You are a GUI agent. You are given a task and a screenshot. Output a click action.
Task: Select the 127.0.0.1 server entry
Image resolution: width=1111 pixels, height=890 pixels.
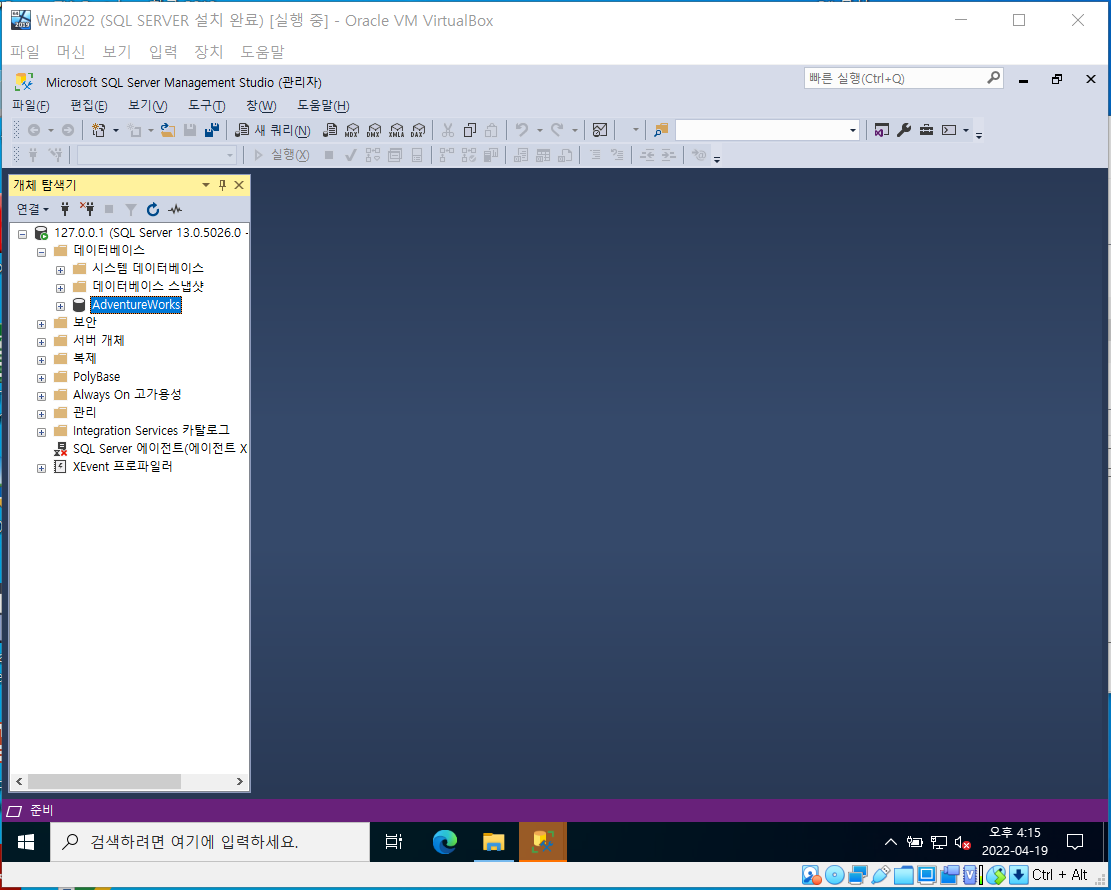151,232
